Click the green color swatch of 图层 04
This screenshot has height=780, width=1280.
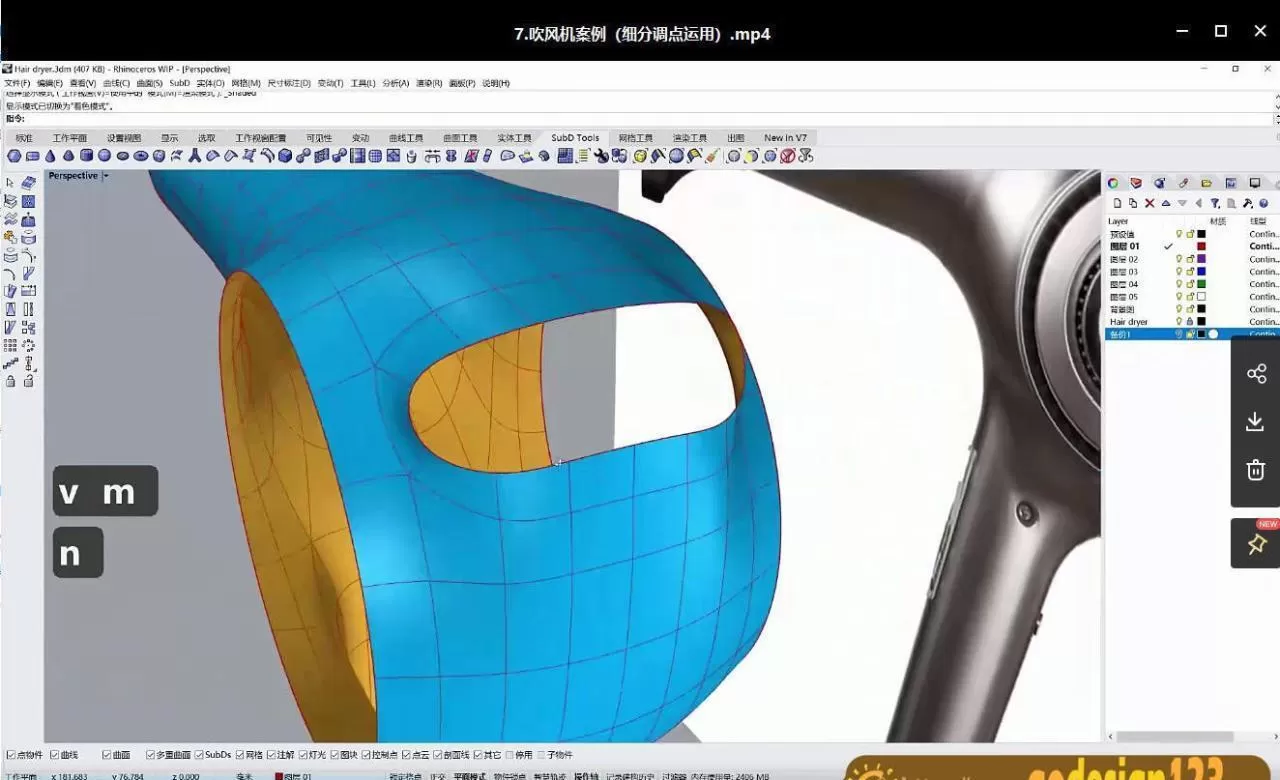(1201, 284)
